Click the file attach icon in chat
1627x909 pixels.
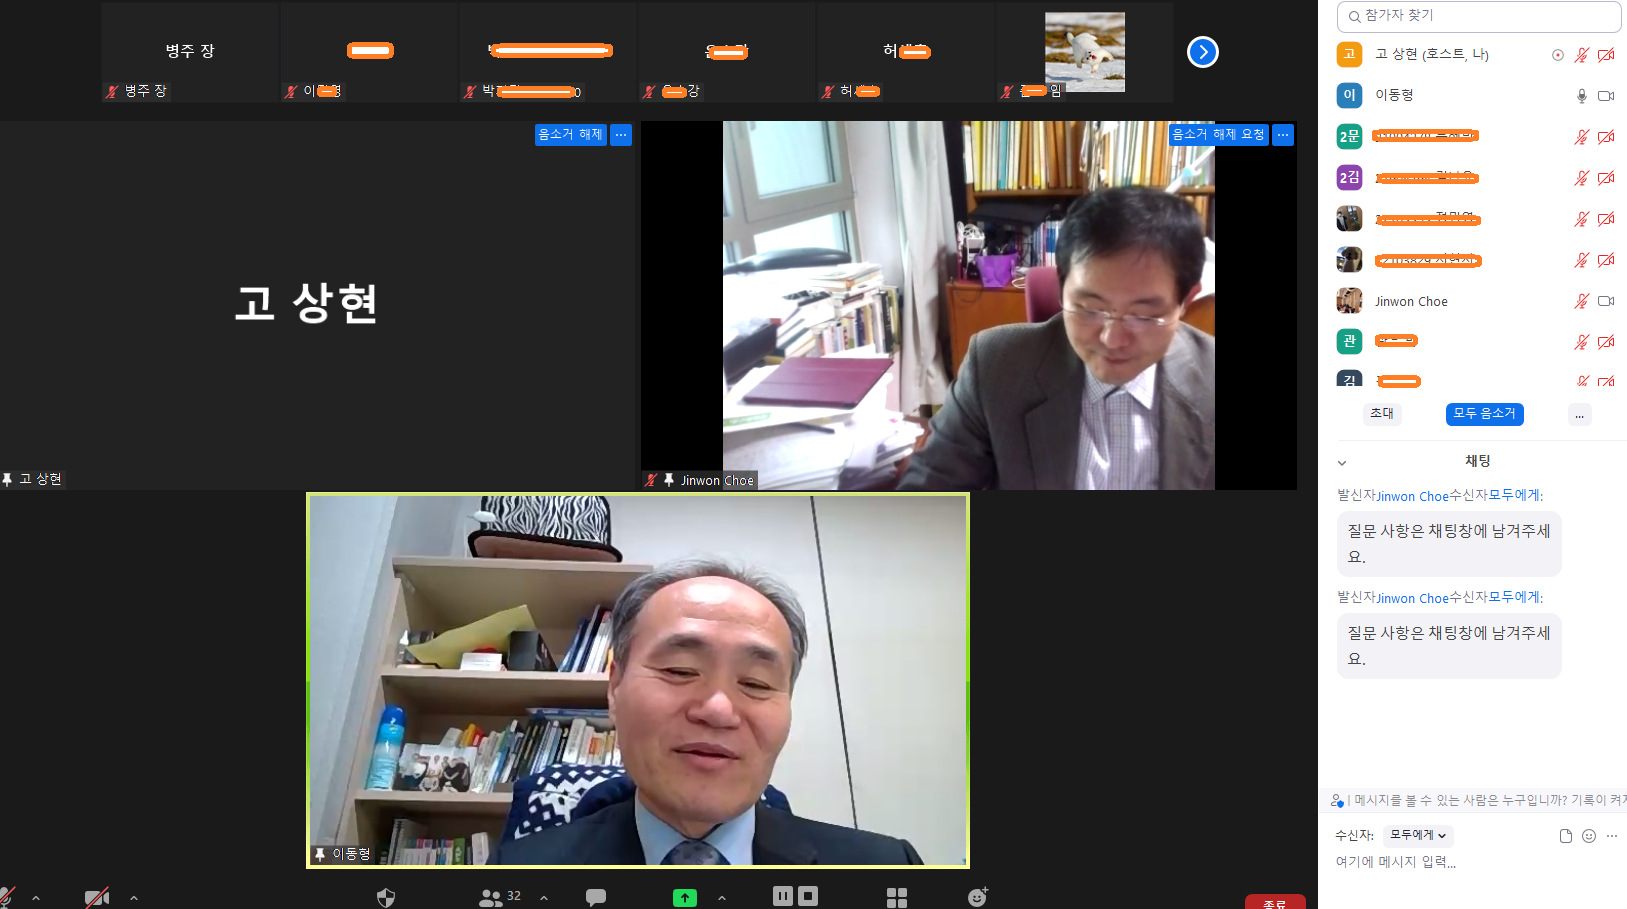tap(1565, 836)
